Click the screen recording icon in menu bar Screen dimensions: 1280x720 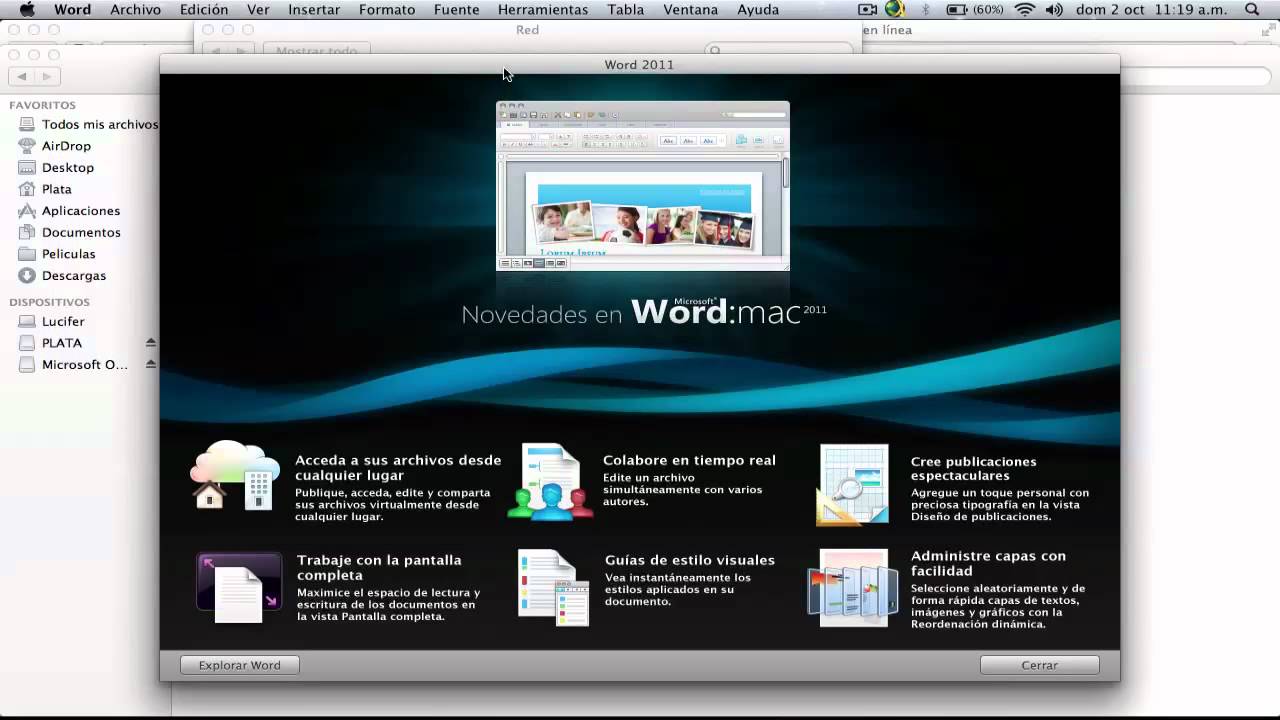tap(867, 9)
